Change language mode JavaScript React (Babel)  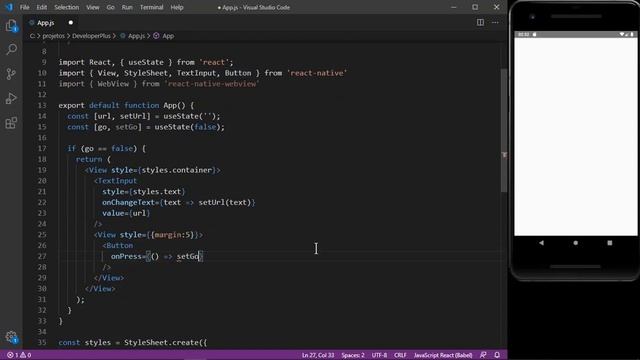[443, 355]
